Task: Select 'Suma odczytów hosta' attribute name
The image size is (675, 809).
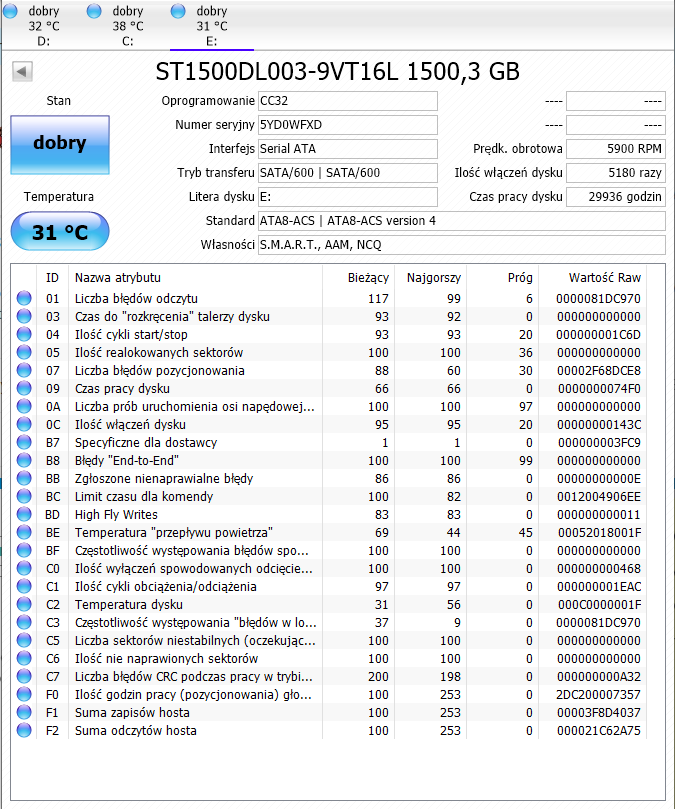Action: click(x=136, y=731)
